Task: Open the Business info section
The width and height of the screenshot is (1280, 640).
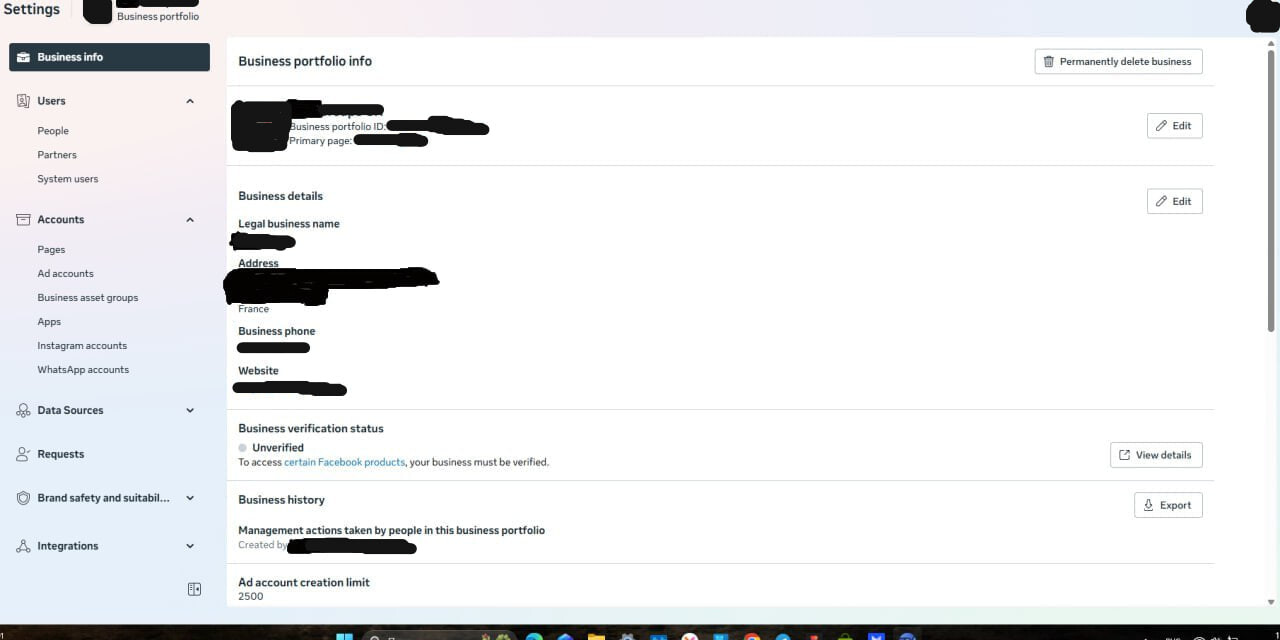Action: point(109,57)
